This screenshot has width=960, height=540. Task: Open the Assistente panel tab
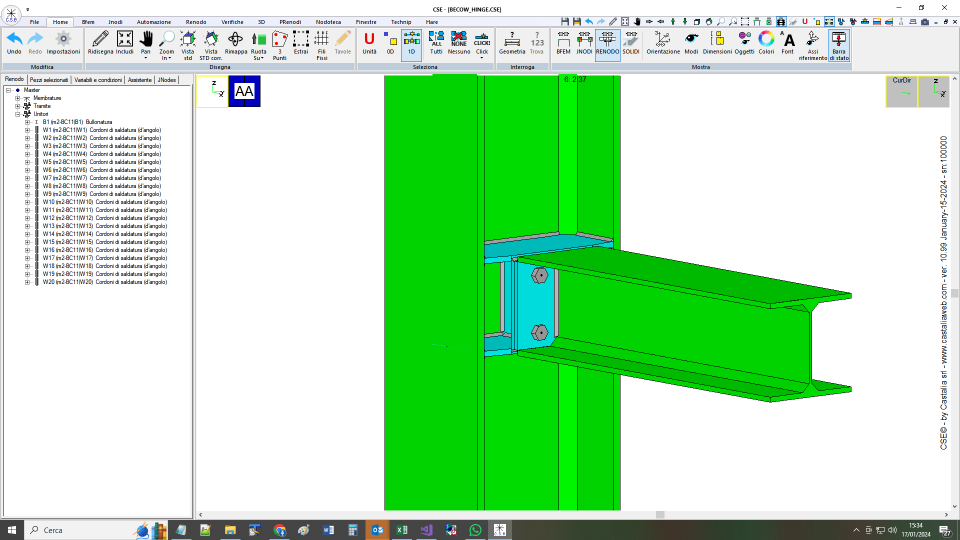click(140, 80)
